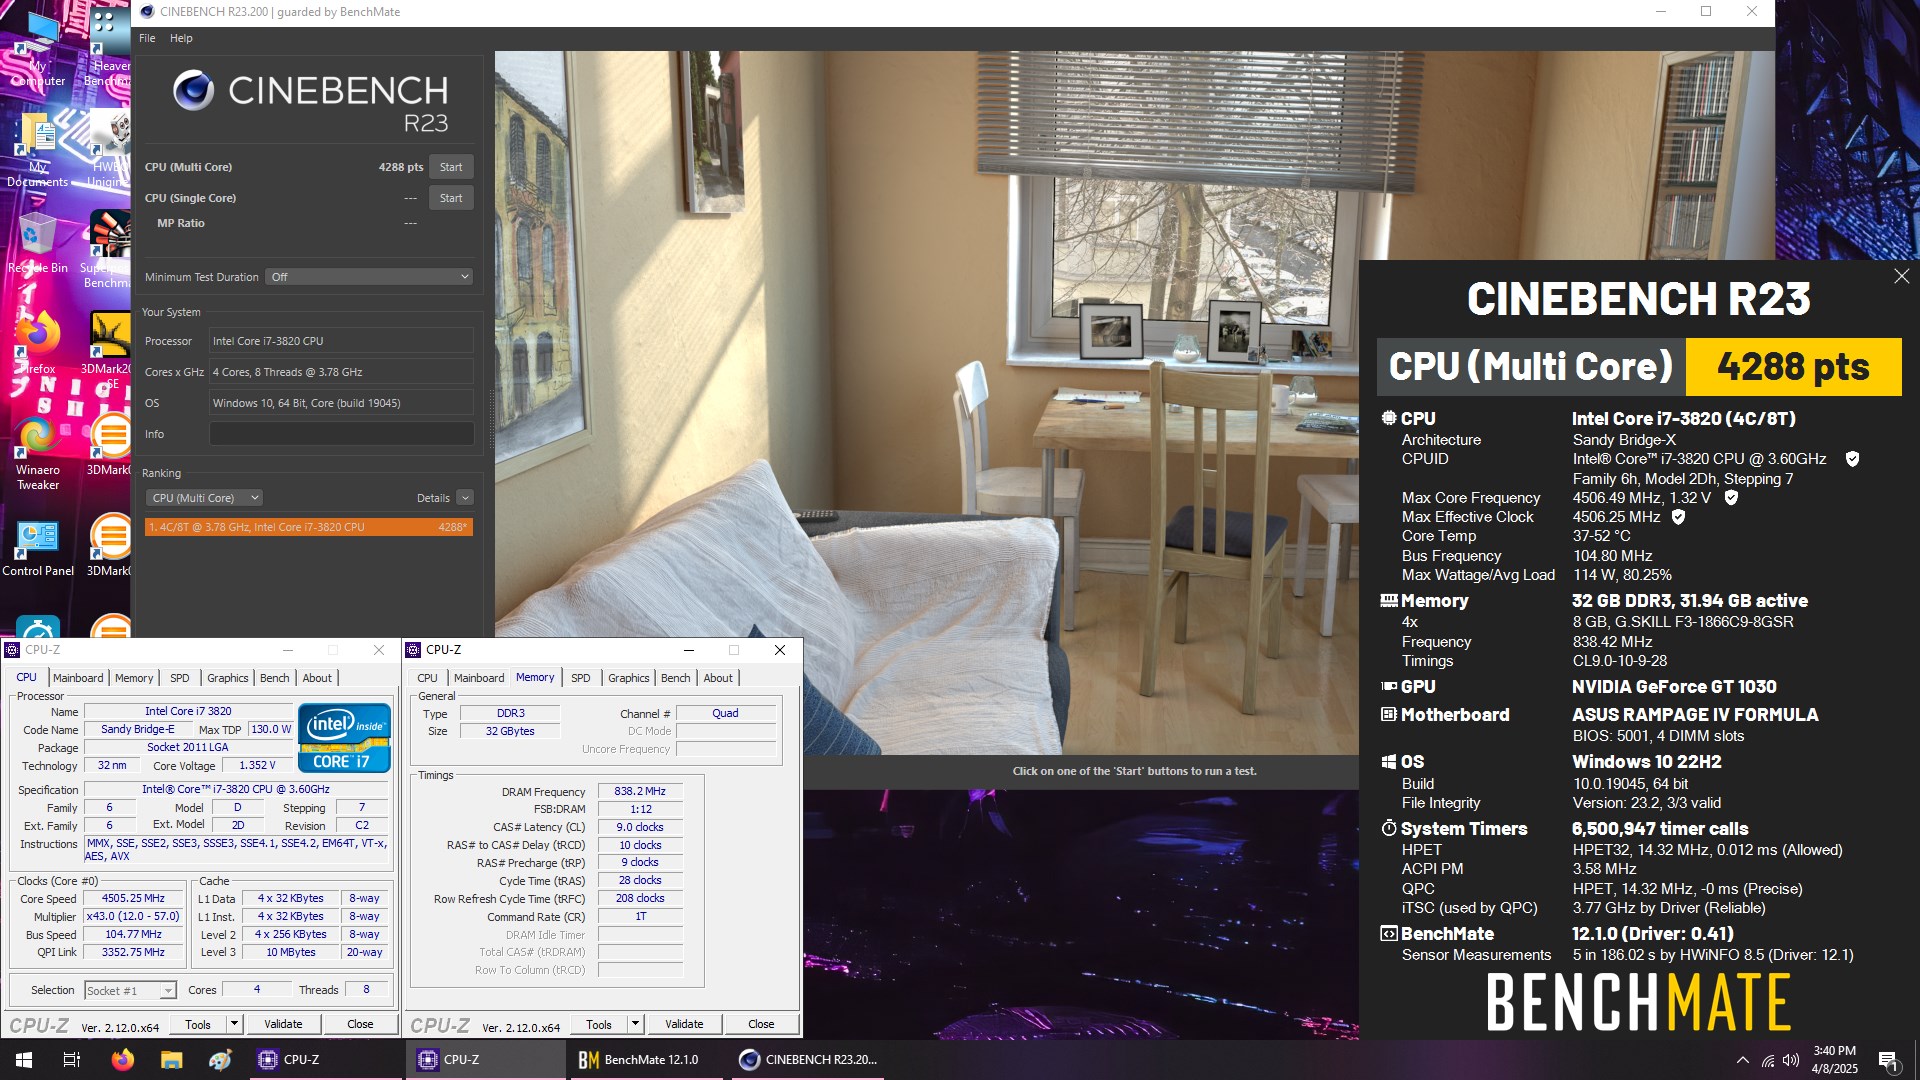The height and width of the screenshot is (1080, 1920).
Task: Click the Close button in CPU-Z memory window
Action: (761, 1024)
